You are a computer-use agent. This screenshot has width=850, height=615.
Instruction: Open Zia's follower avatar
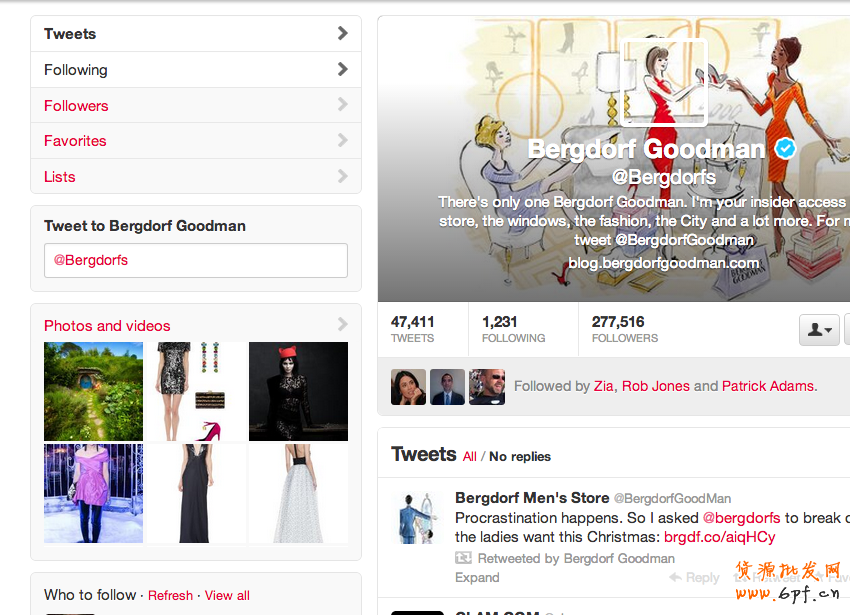[408, 387]
